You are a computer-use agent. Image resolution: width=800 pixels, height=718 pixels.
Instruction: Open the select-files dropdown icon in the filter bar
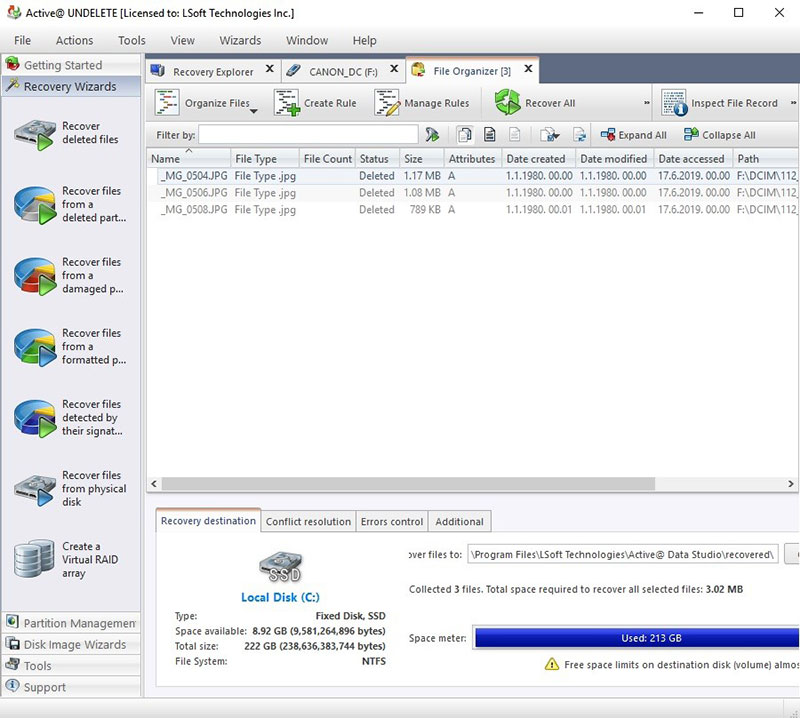(549, 135)
